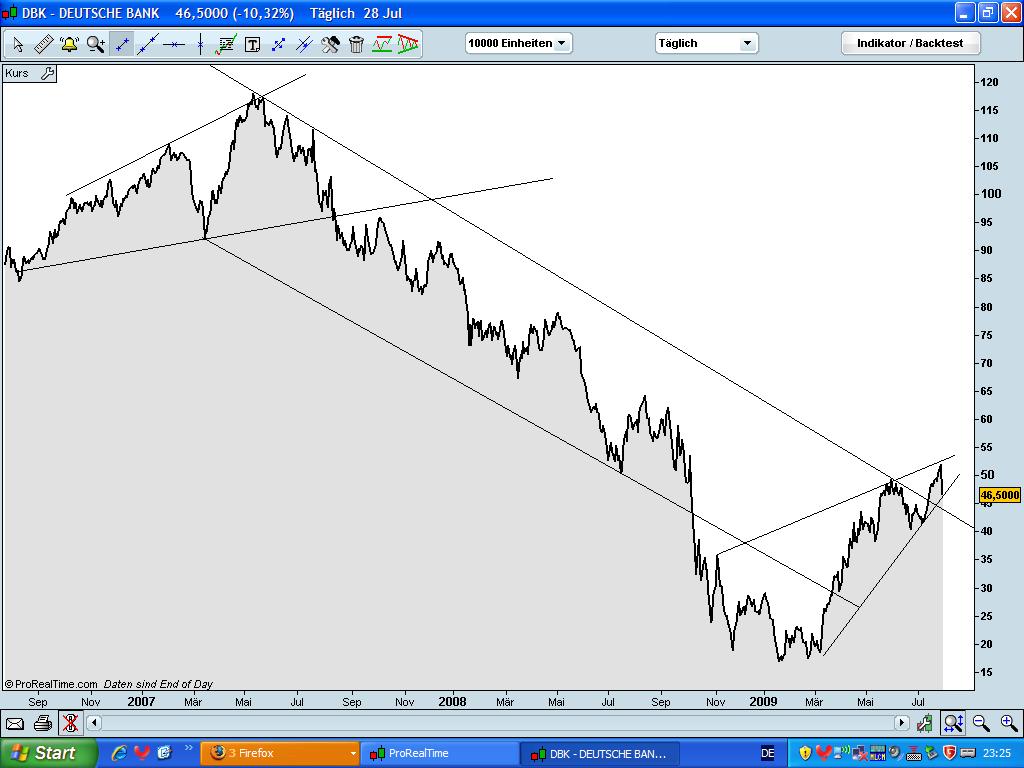
Task: Pick the move/copy object tool
Action: 278,44
